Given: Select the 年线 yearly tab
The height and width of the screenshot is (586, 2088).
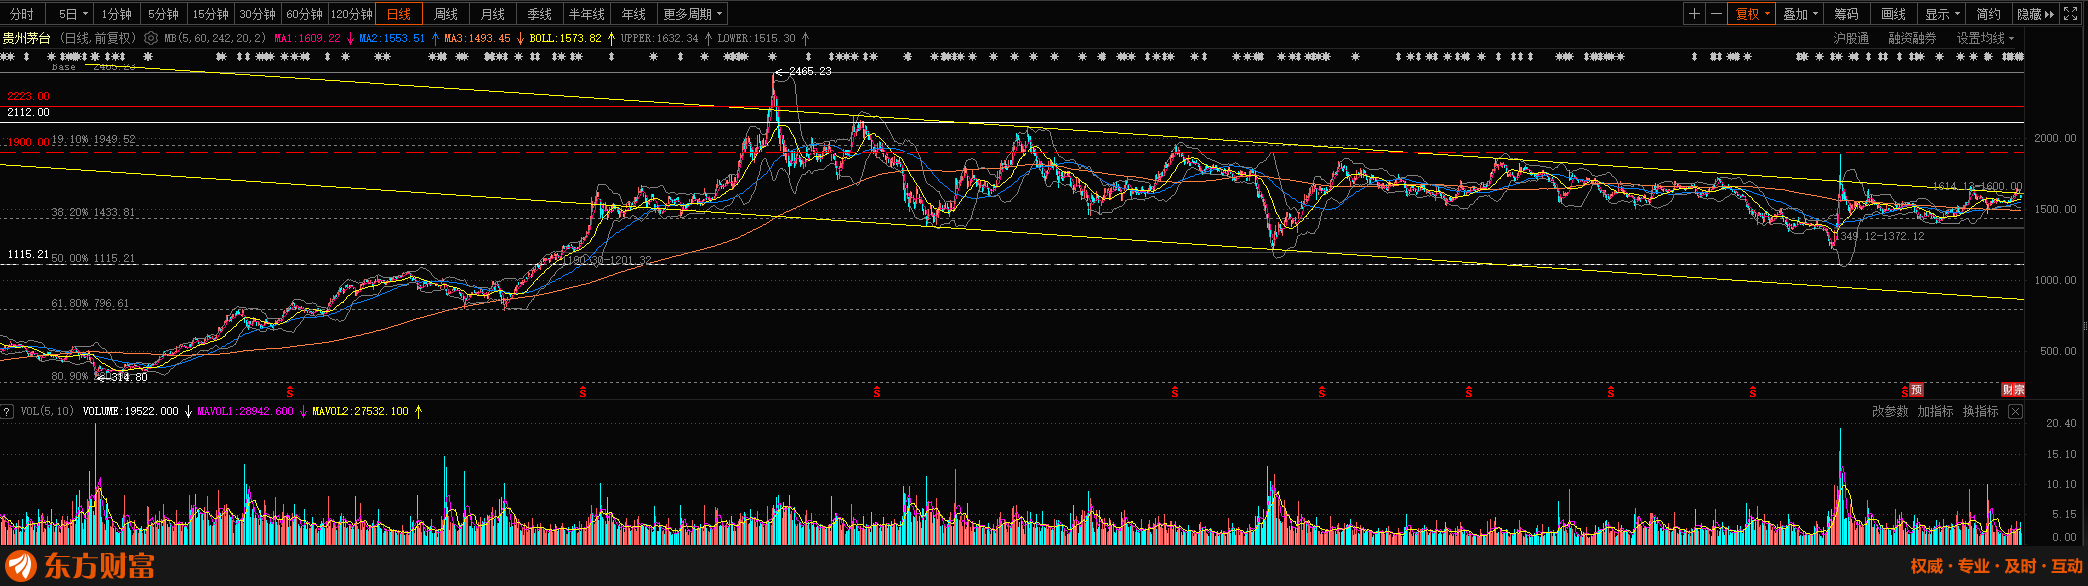Looking at the screenshot, I should [x=634, y=14].
